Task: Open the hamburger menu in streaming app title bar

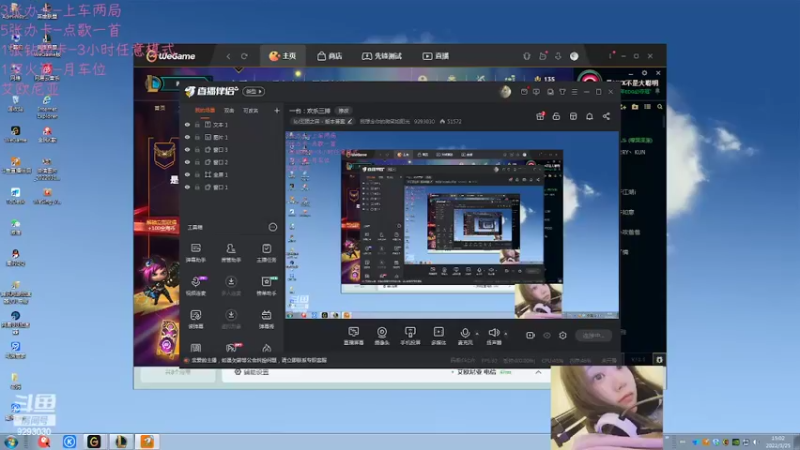Action: click(574, 92)
